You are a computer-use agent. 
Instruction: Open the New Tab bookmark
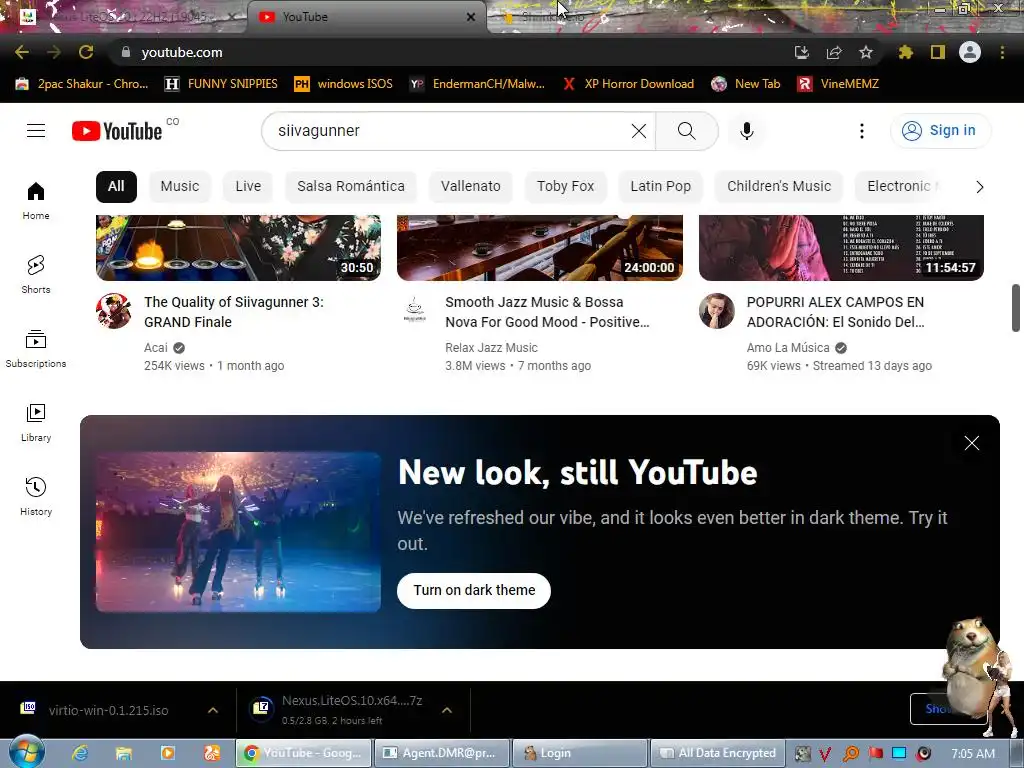tap(746, 84)
